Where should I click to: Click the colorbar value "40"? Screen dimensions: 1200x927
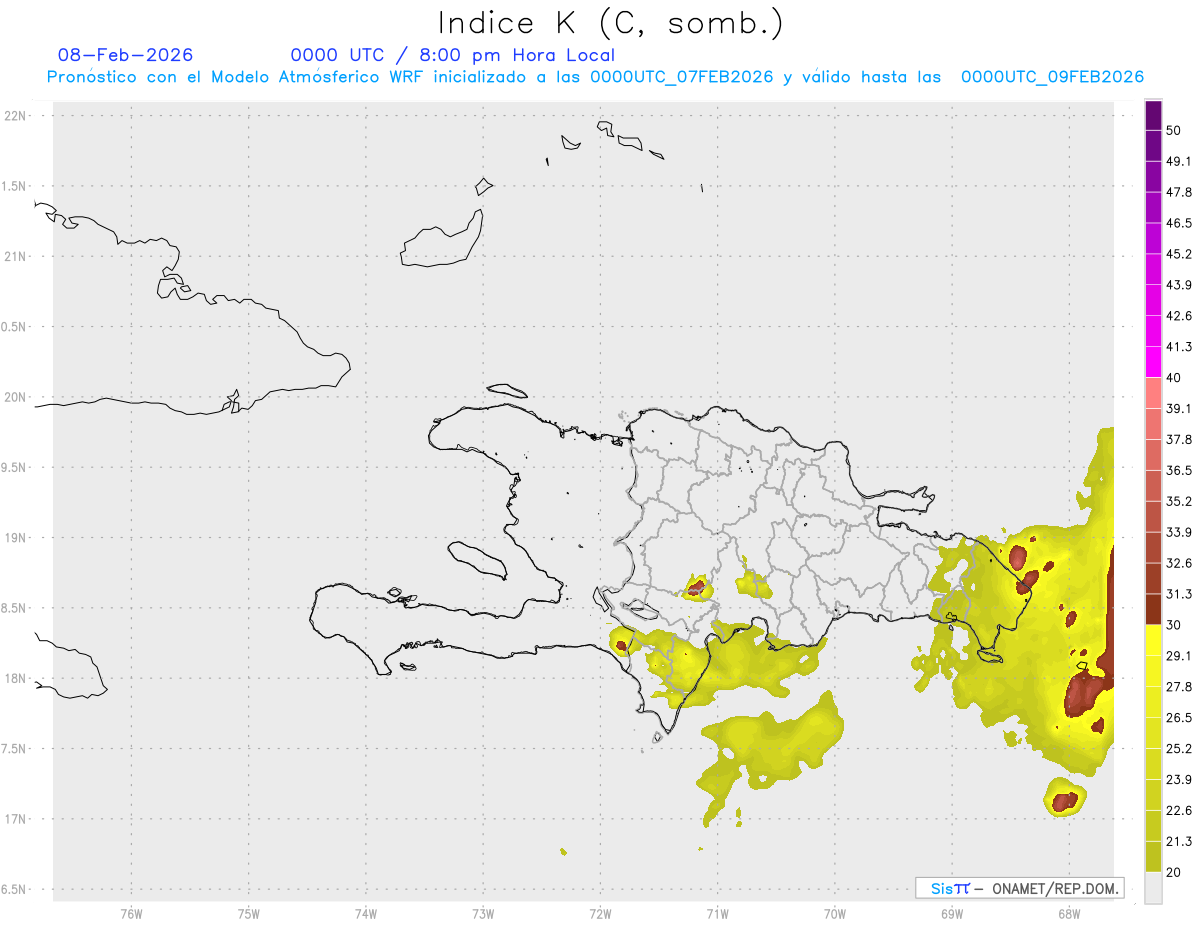coord(1173,378)
